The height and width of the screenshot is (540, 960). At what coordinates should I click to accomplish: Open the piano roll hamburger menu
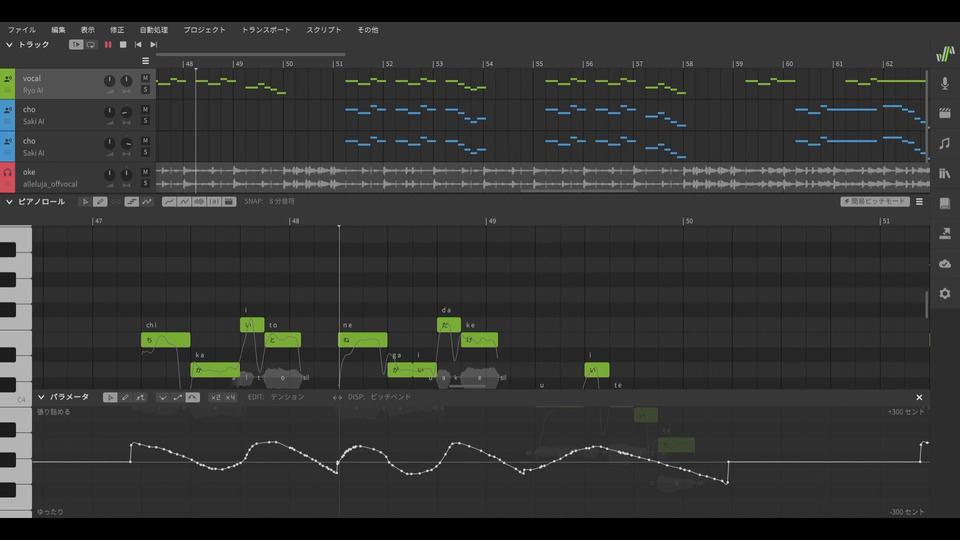pos(920,201)
